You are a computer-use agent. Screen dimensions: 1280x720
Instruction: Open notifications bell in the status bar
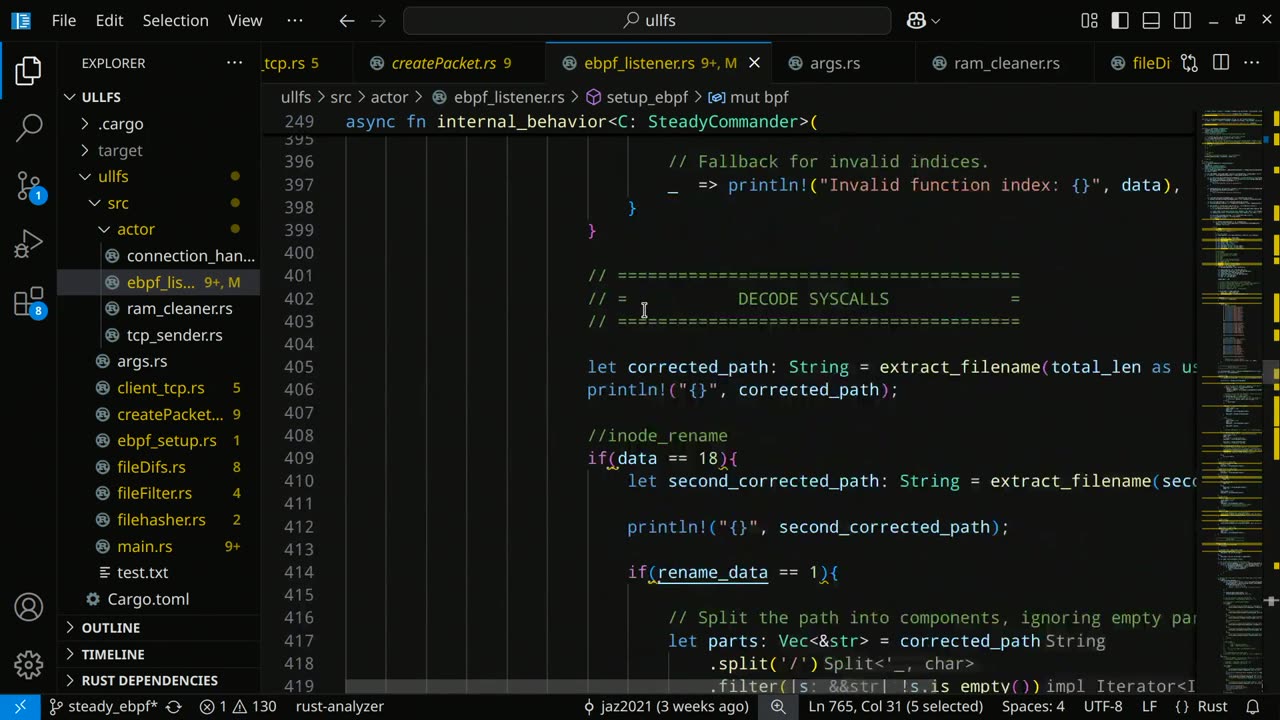tap(1255, 706)
